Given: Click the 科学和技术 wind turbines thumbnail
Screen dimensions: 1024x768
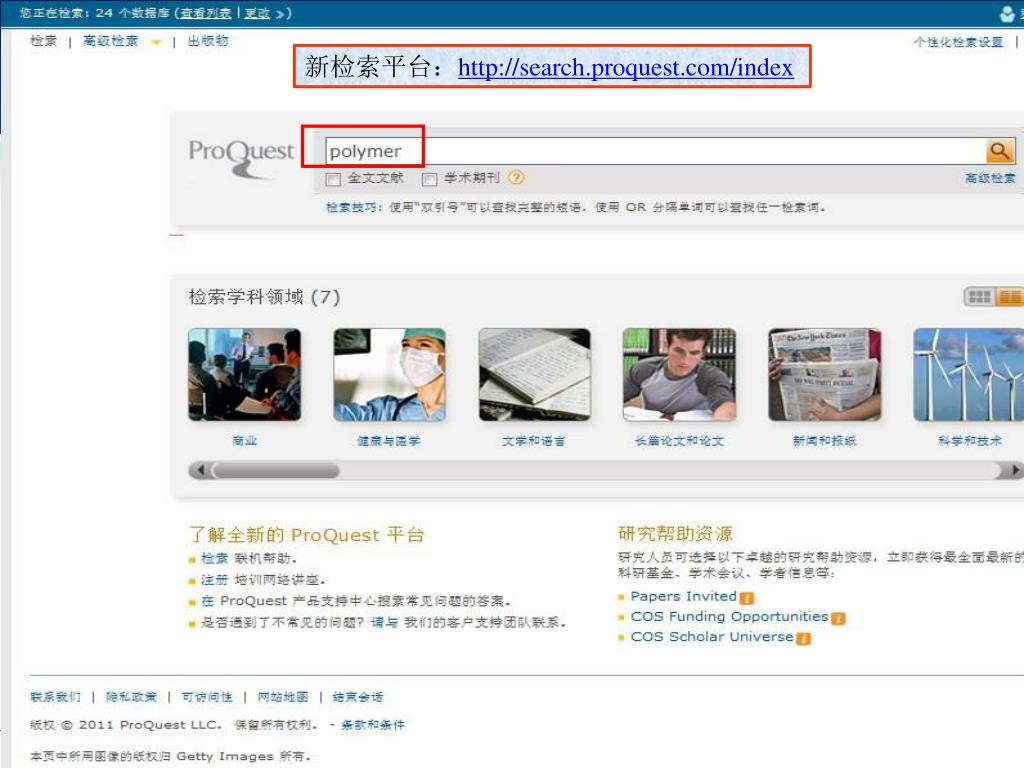Looking at the screenshot, I should [x=969, y=375].
